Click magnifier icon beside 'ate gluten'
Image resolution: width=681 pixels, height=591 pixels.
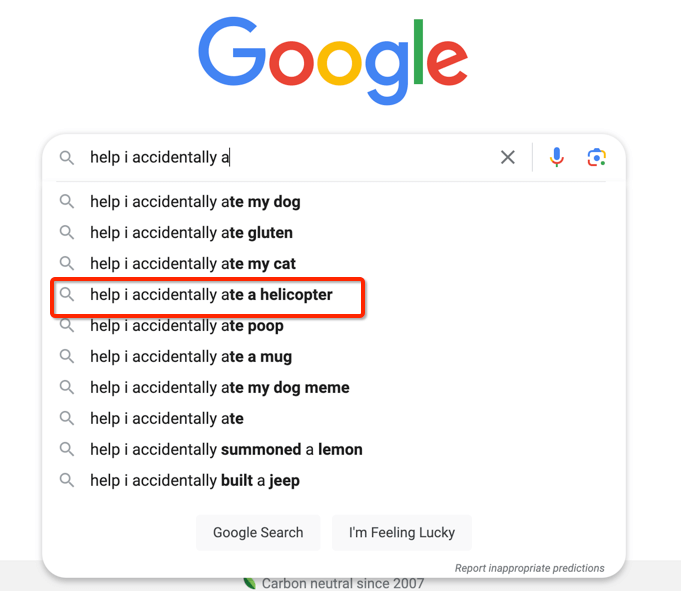click(x=66, y=232)
